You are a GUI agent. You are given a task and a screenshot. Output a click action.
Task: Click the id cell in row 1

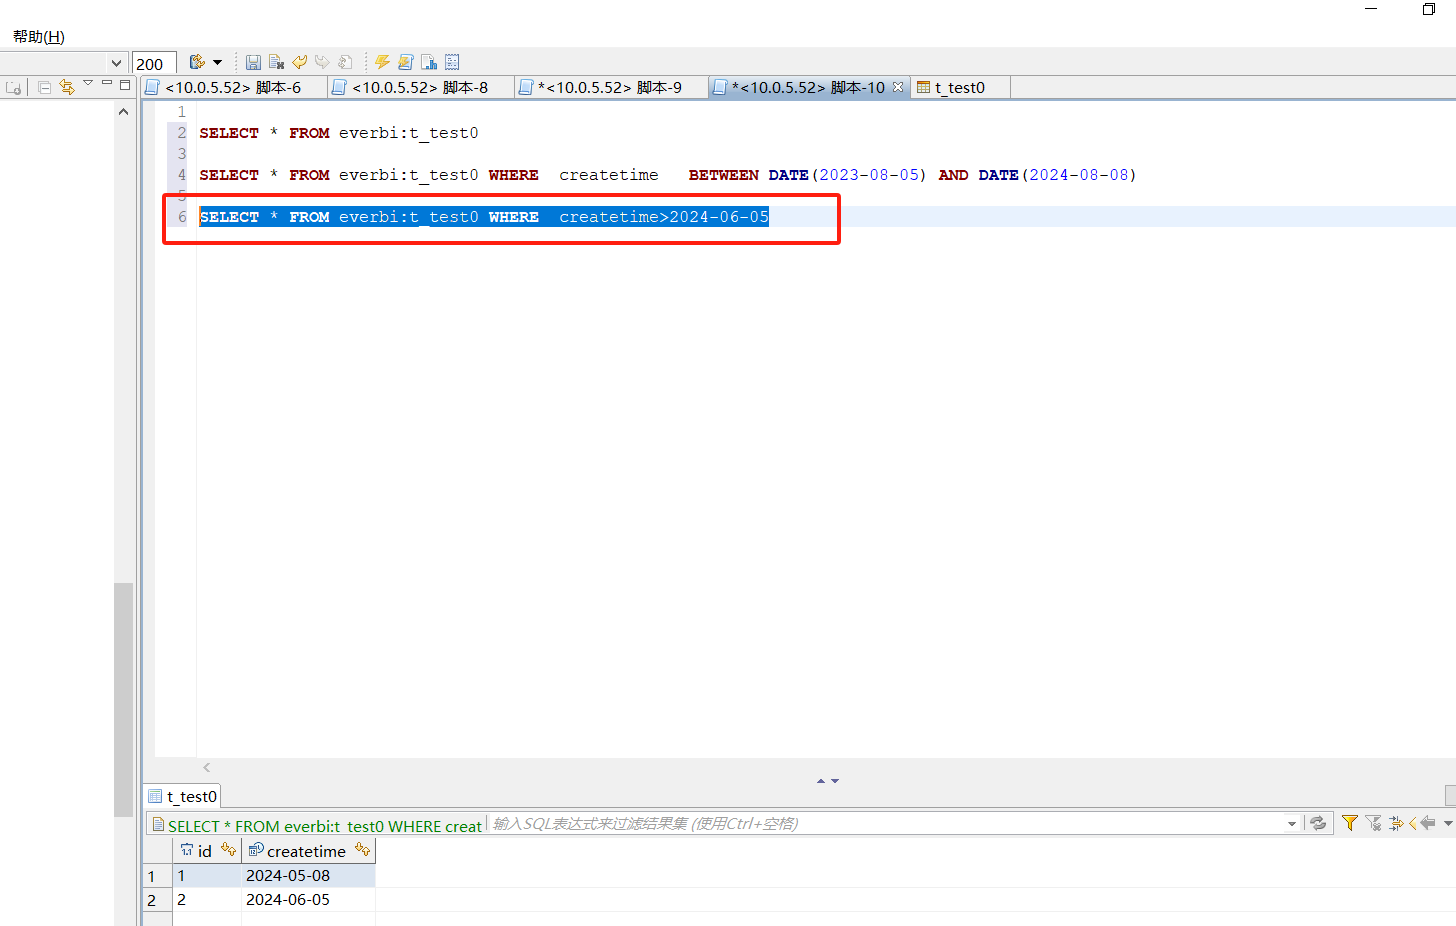coord(207,876)
